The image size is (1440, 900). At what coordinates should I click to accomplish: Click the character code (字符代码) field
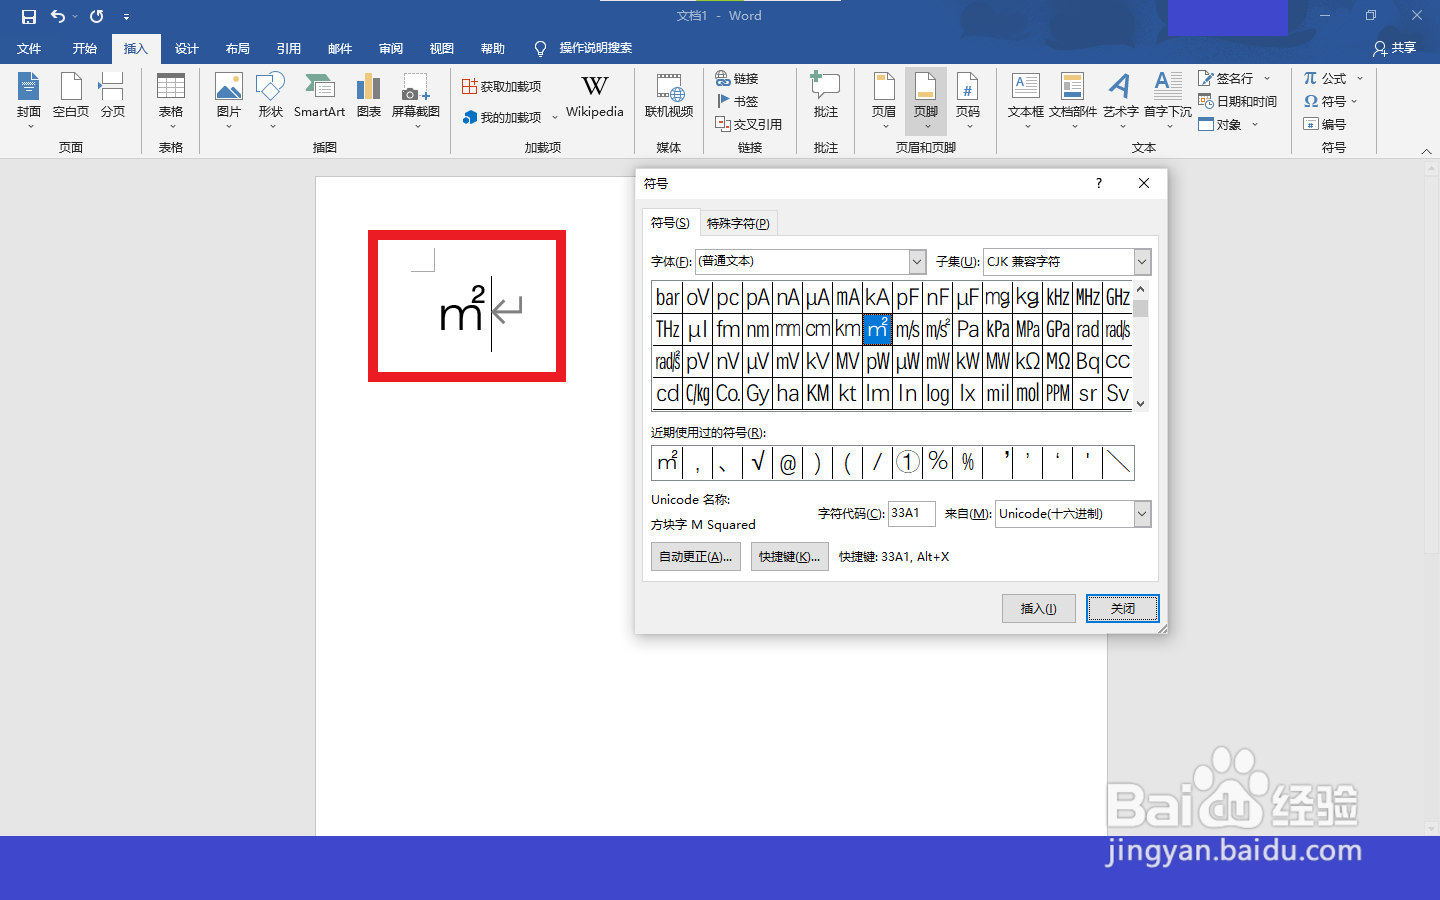click(x=911, y=513)
